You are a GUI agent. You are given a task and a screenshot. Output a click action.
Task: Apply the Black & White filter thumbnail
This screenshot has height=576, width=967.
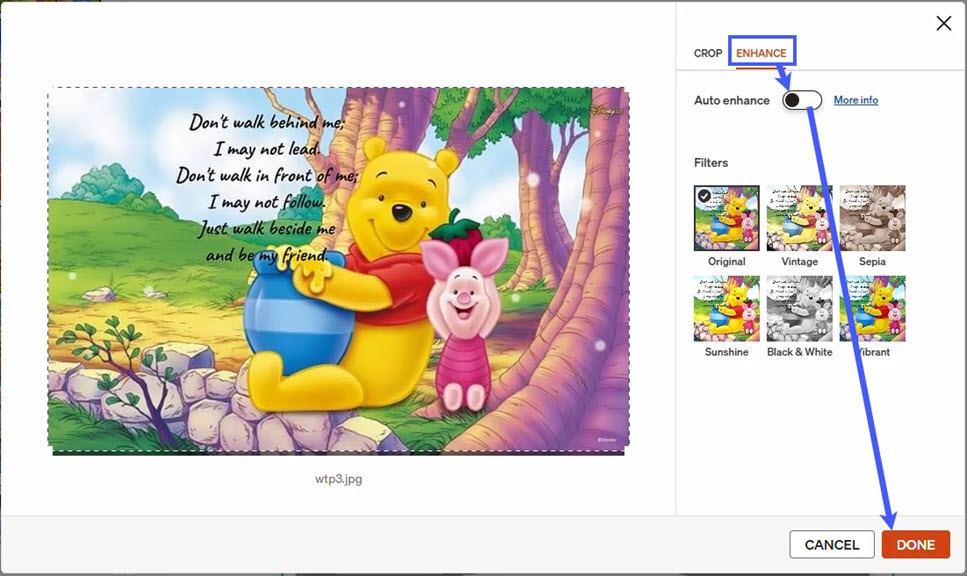point(799,308)
